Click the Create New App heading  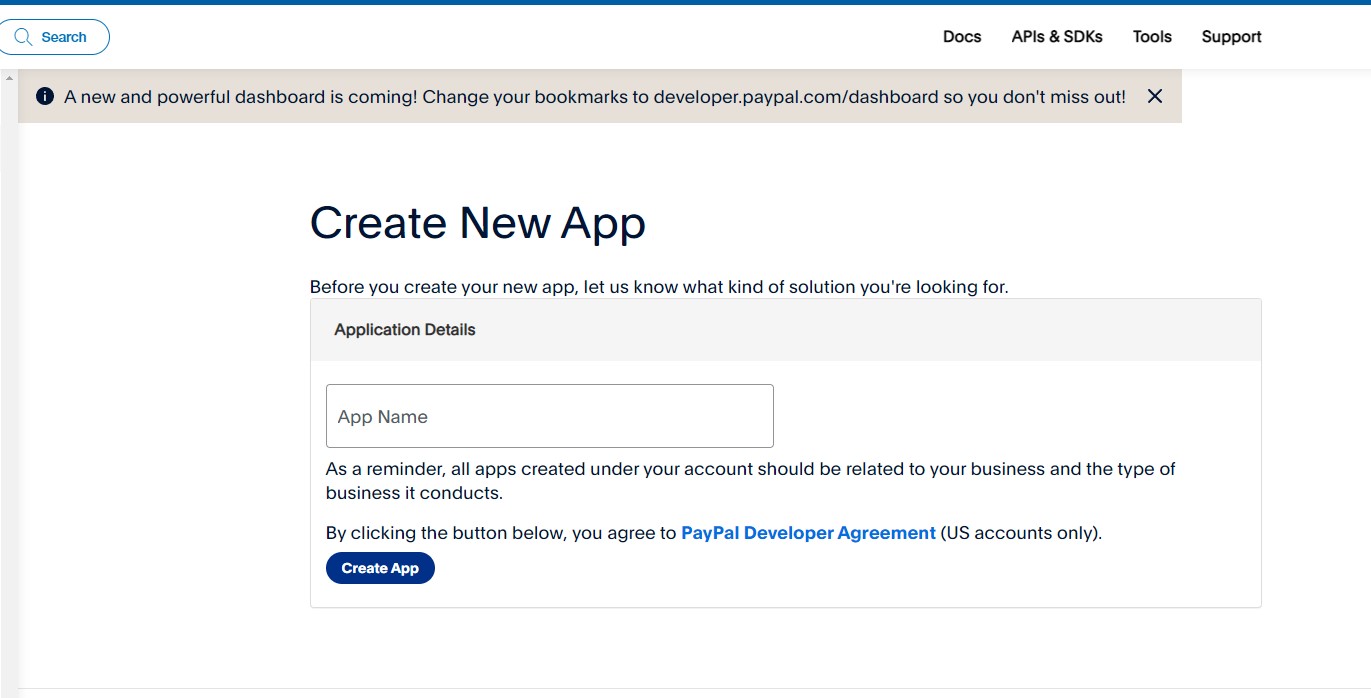(x=478, y=223)
